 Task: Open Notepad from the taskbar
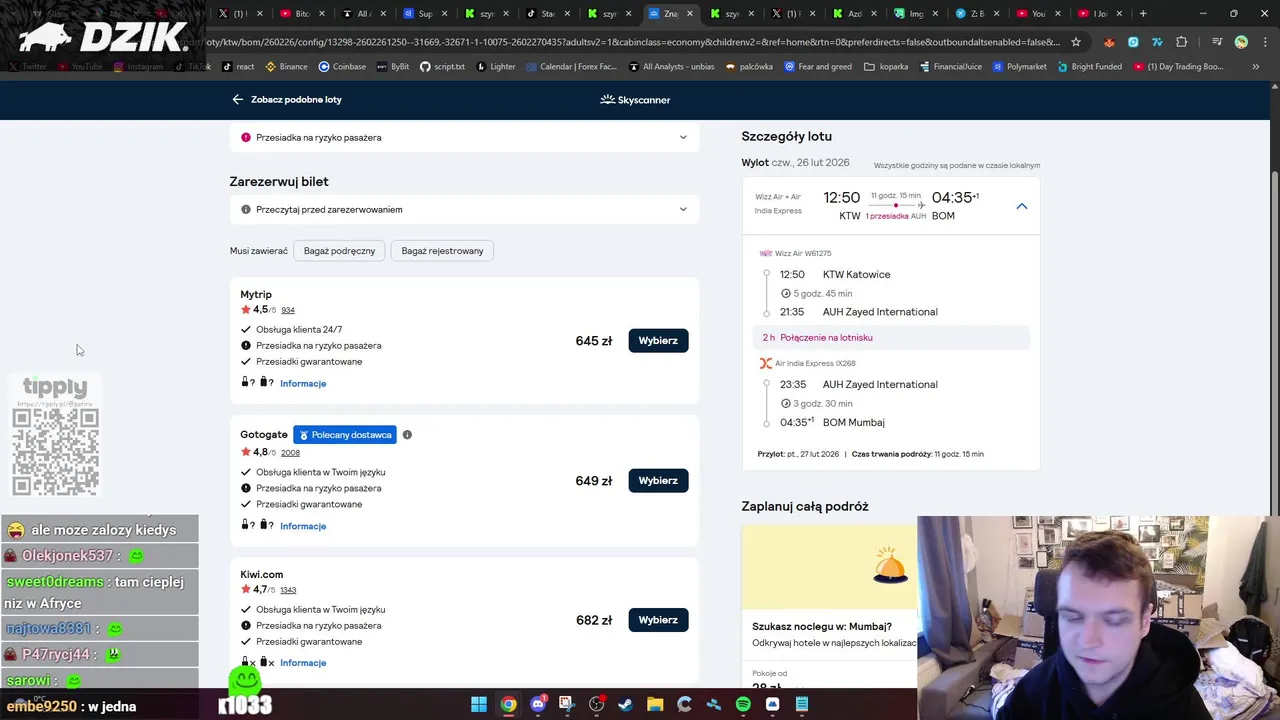[802, 705]
